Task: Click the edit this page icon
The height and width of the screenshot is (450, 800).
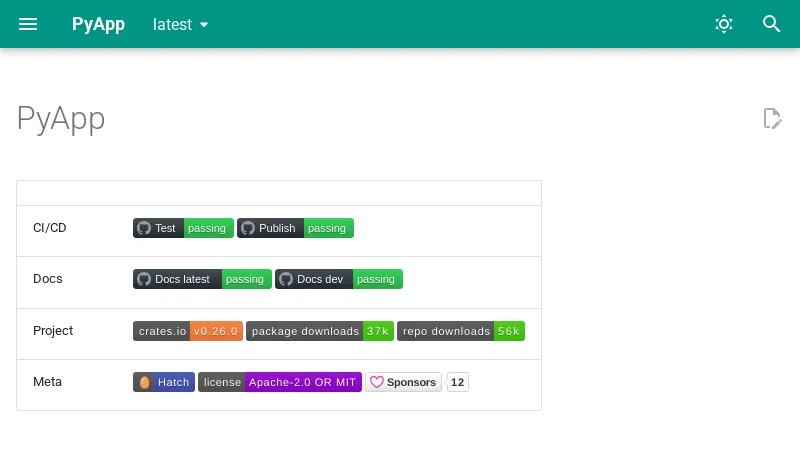Action: tap(772, 119)
